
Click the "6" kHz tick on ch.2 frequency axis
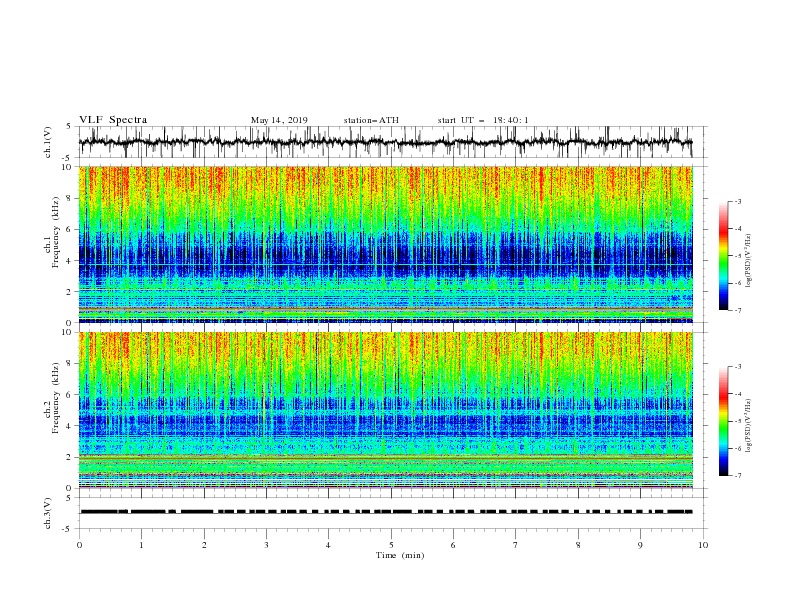pos(70,395)
